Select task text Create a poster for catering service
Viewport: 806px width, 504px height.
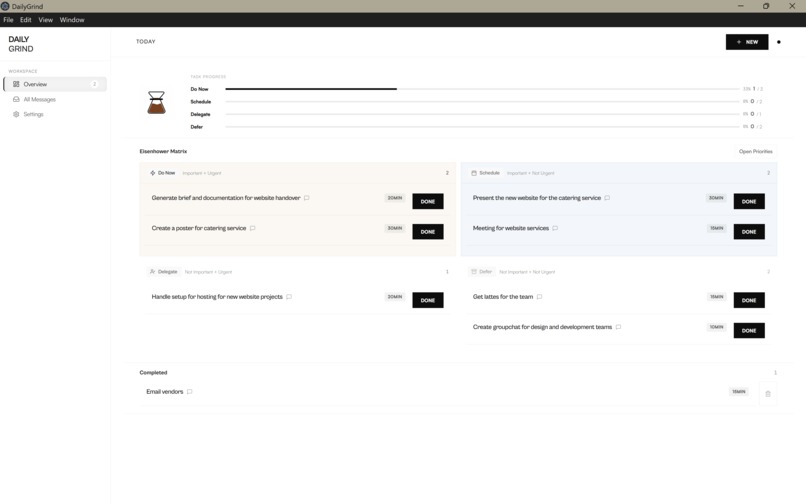coord(199,228)
